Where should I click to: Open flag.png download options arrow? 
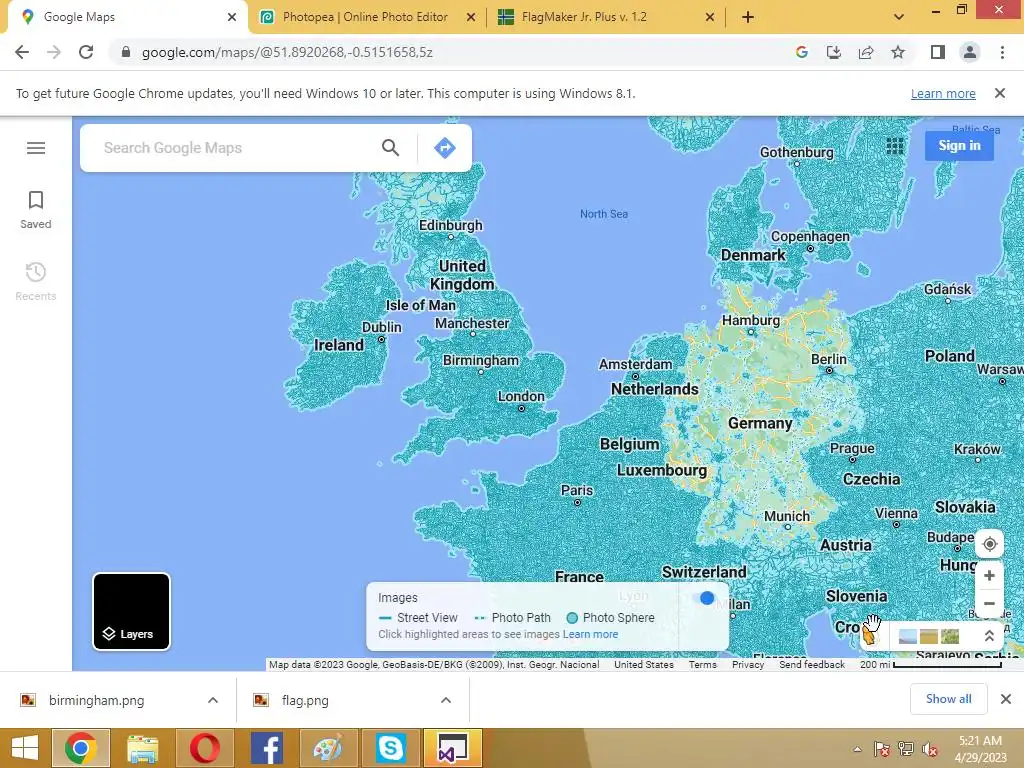click(x=446, y=700)
